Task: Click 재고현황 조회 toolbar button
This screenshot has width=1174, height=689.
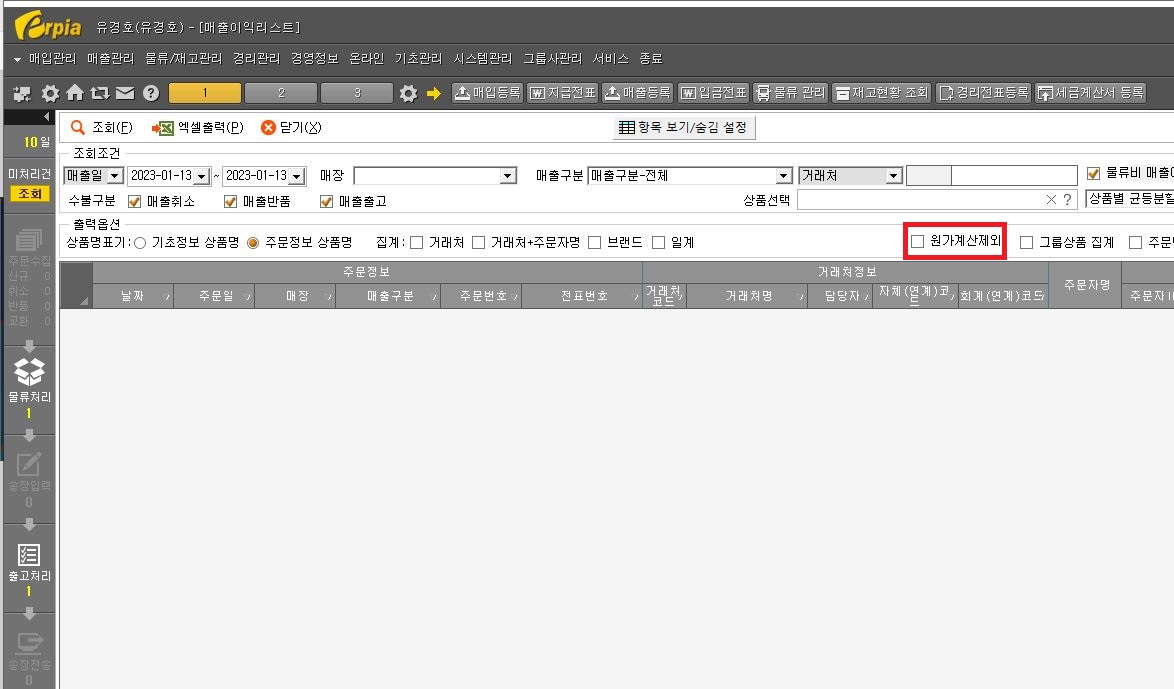Action: (x=881, y=93)
